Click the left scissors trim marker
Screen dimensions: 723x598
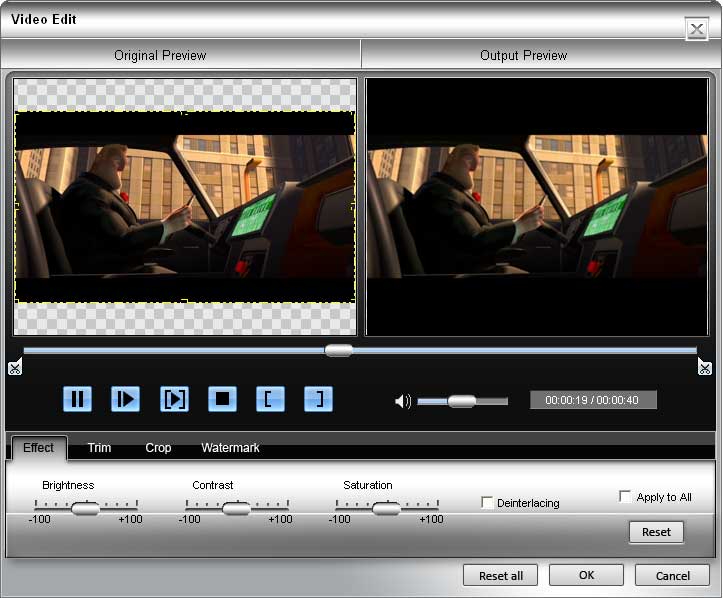tap(15, 367)
